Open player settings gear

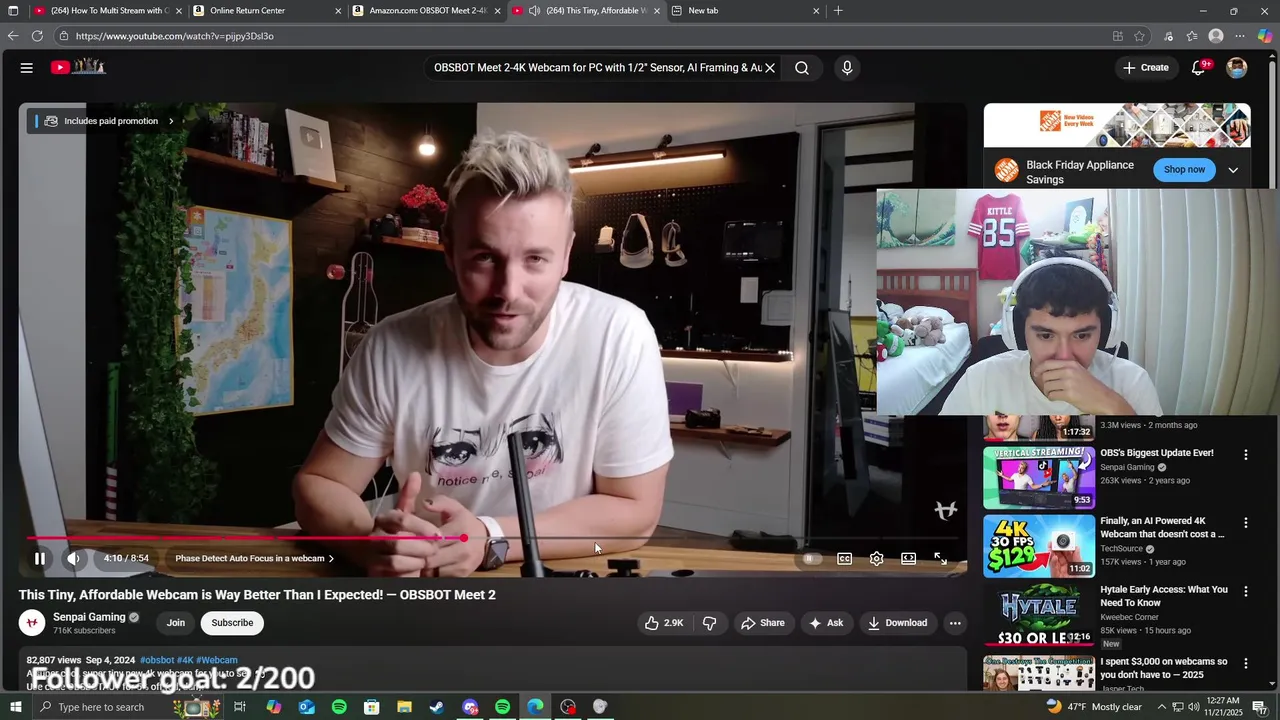877,559
